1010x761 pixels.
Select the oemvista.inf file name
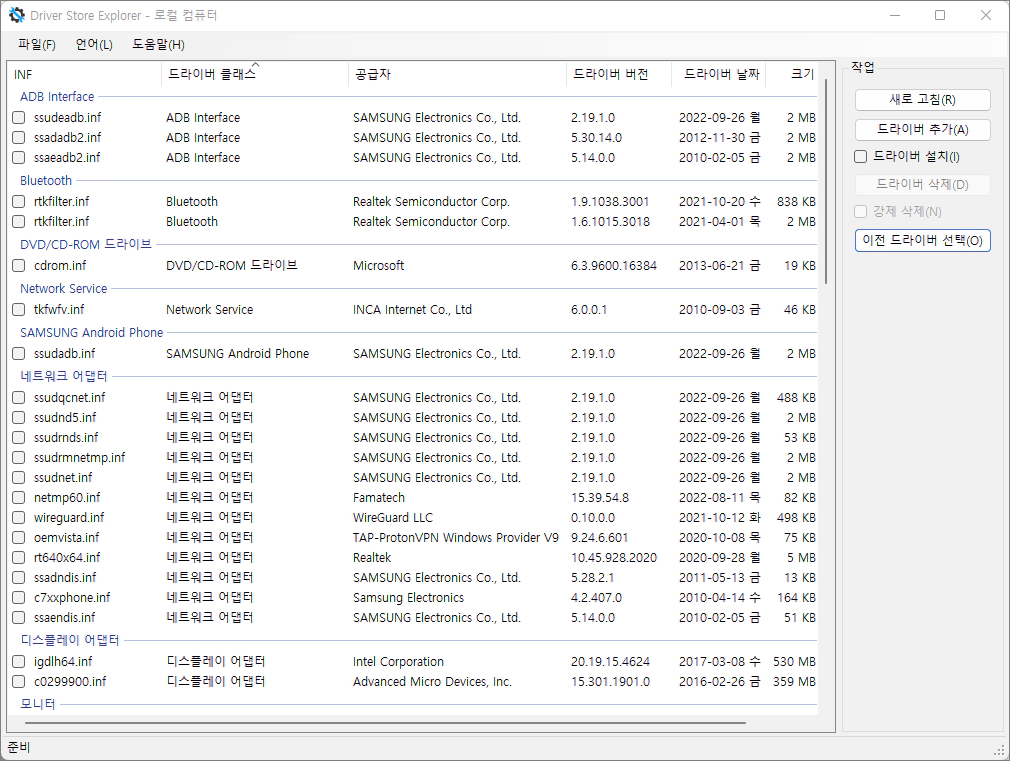[66, 537]
